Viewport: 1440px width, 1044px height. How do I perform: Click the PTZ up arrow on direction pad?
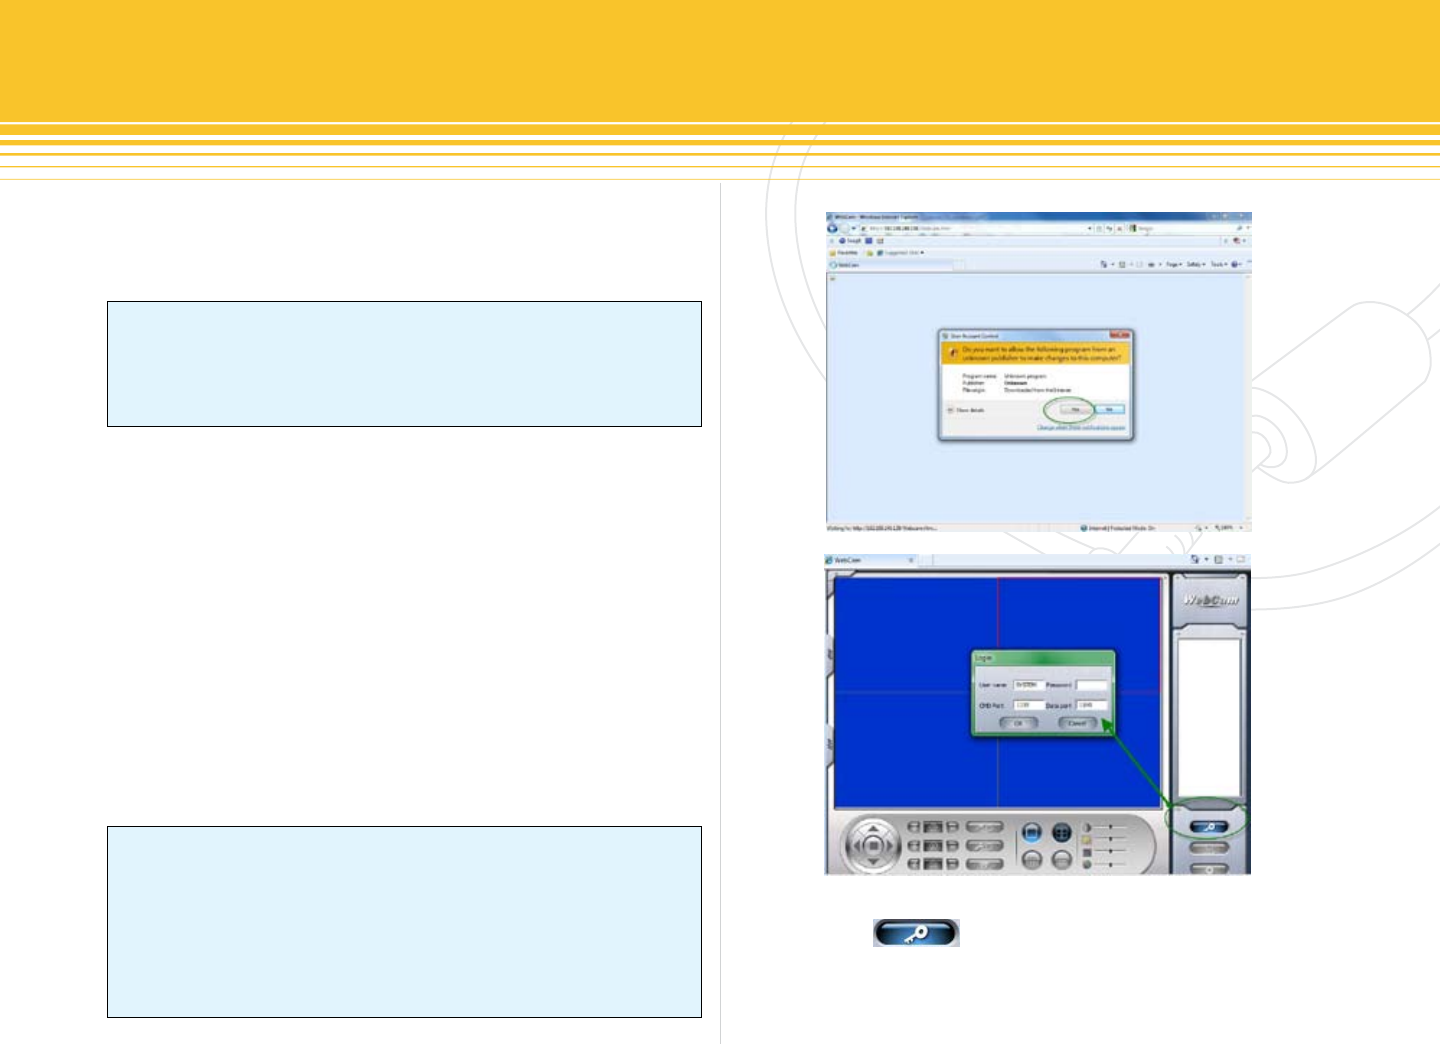(x=873, y=827)
